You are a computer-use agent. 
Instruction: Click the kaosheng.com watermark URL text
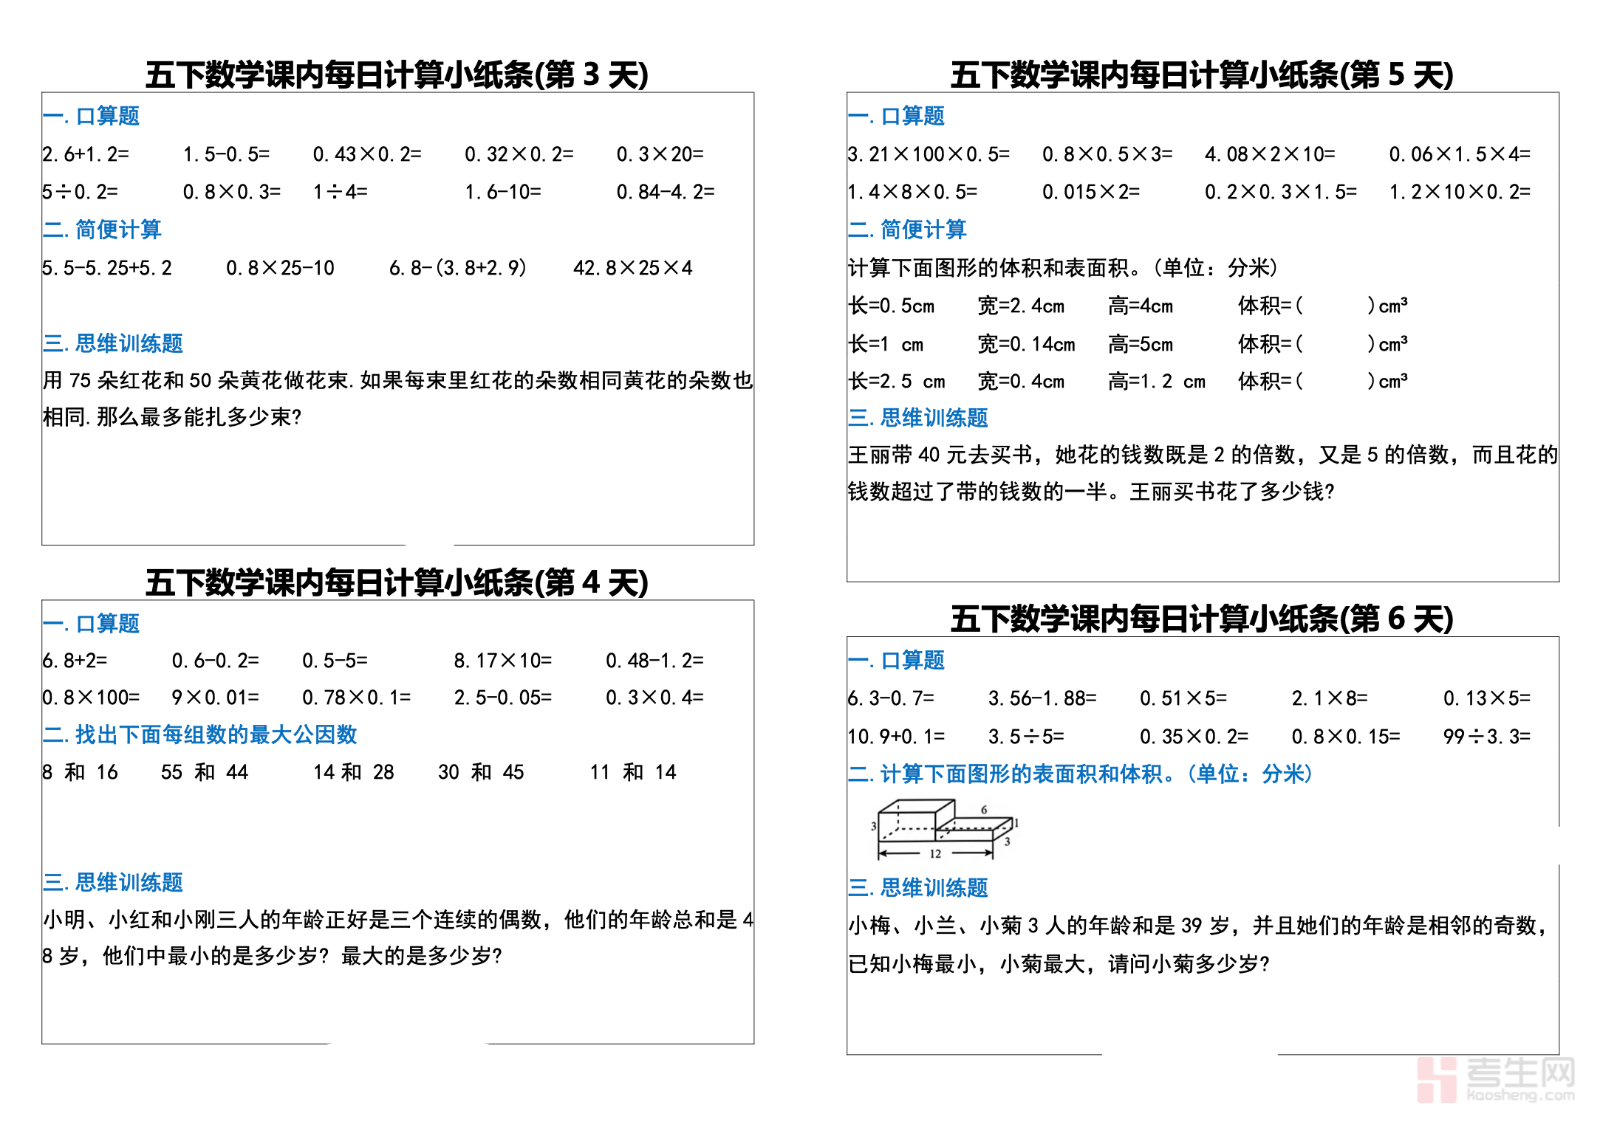(1520, 1096)
